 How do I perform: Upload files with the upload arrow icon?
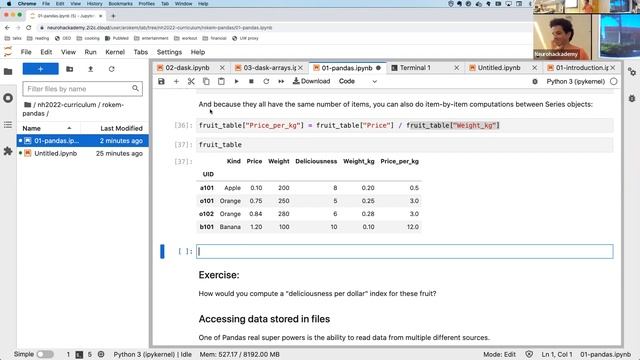(x=91, y=69)
